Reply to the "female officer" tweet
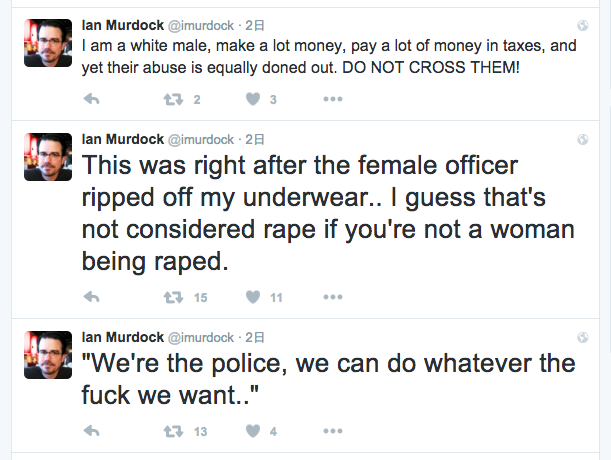The image size is (611, 460). pyautogui.click(x=92, y=297)
